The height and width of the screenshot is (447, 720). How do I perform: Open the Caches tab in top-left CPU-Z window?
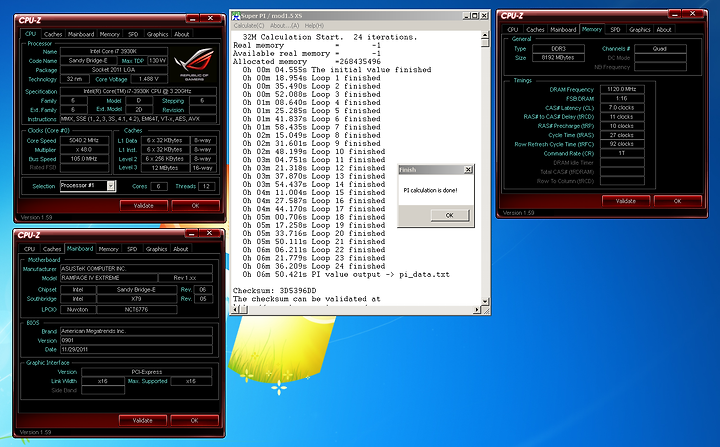(53, 34)
